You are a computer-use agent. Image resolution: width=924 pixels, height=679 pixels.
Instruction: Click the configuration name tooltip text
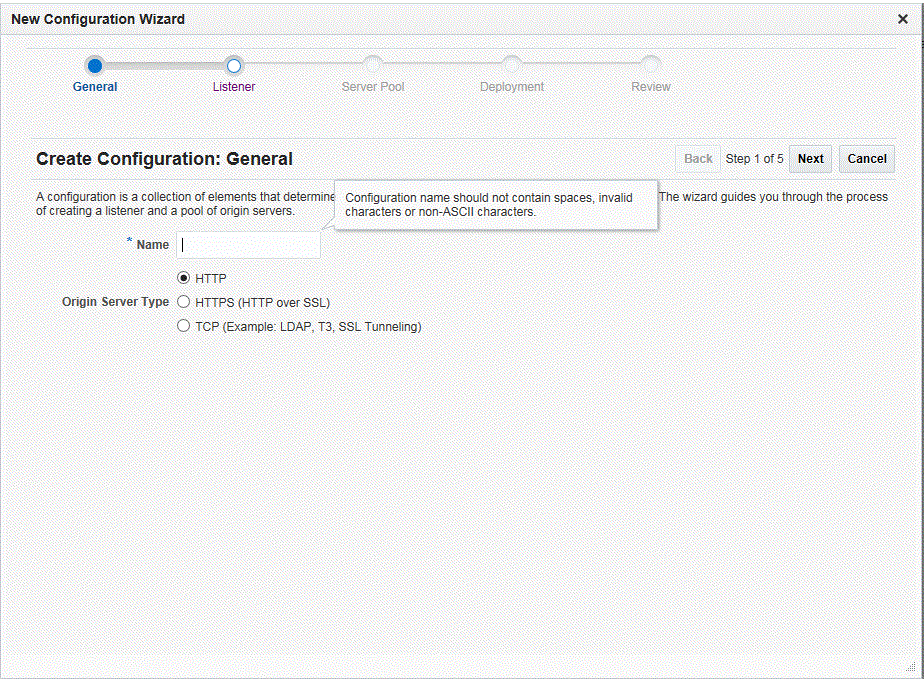(489, 205)
